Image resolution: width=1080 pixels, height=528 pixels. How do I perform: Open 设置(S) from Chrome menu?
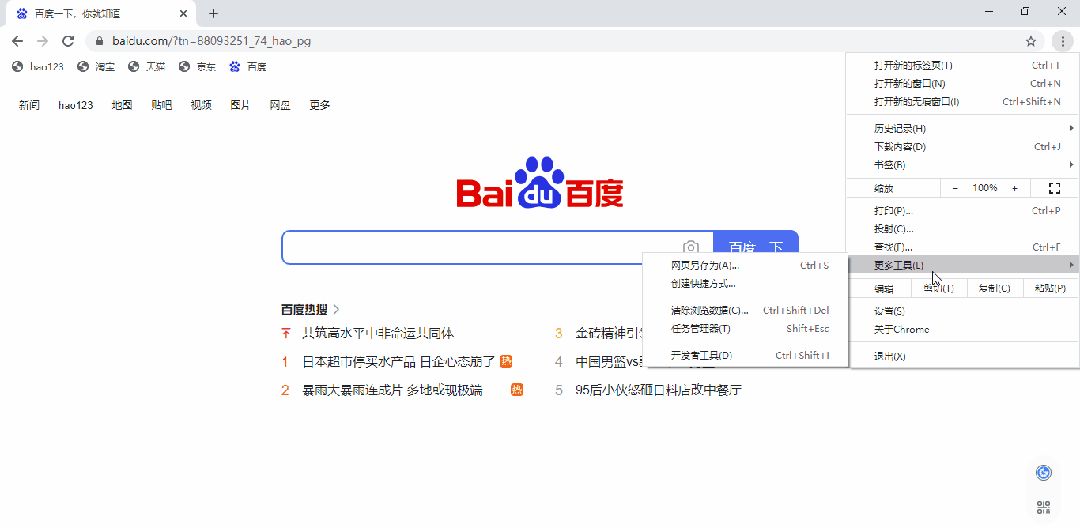pyautogui.click(x=963, y=311)
